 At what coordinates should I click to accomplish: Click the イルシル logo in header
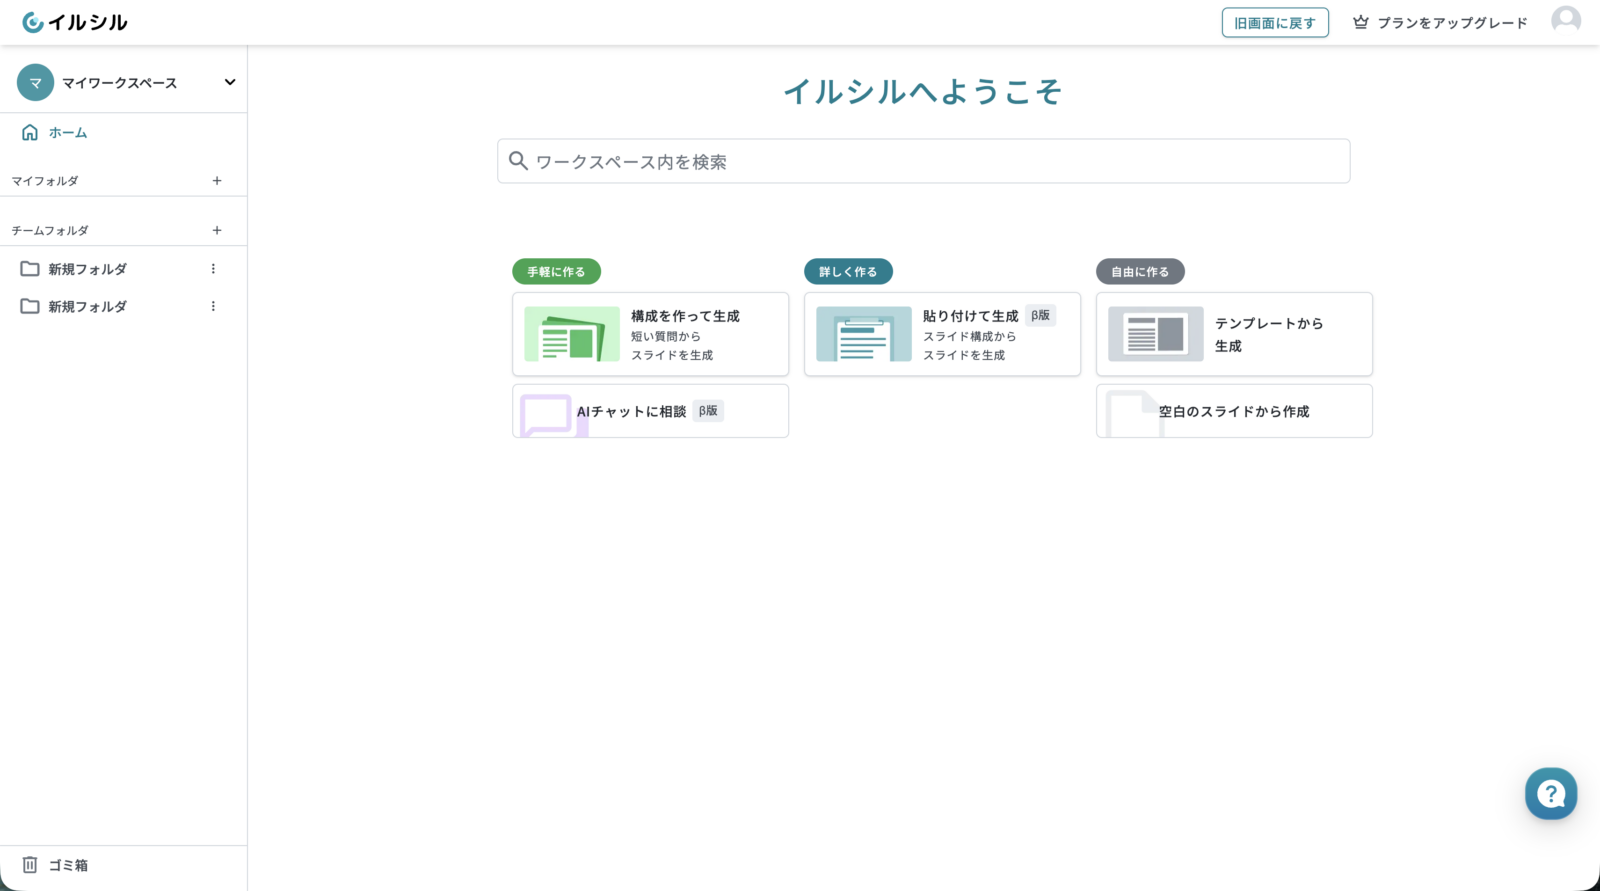tap(75, 22)
